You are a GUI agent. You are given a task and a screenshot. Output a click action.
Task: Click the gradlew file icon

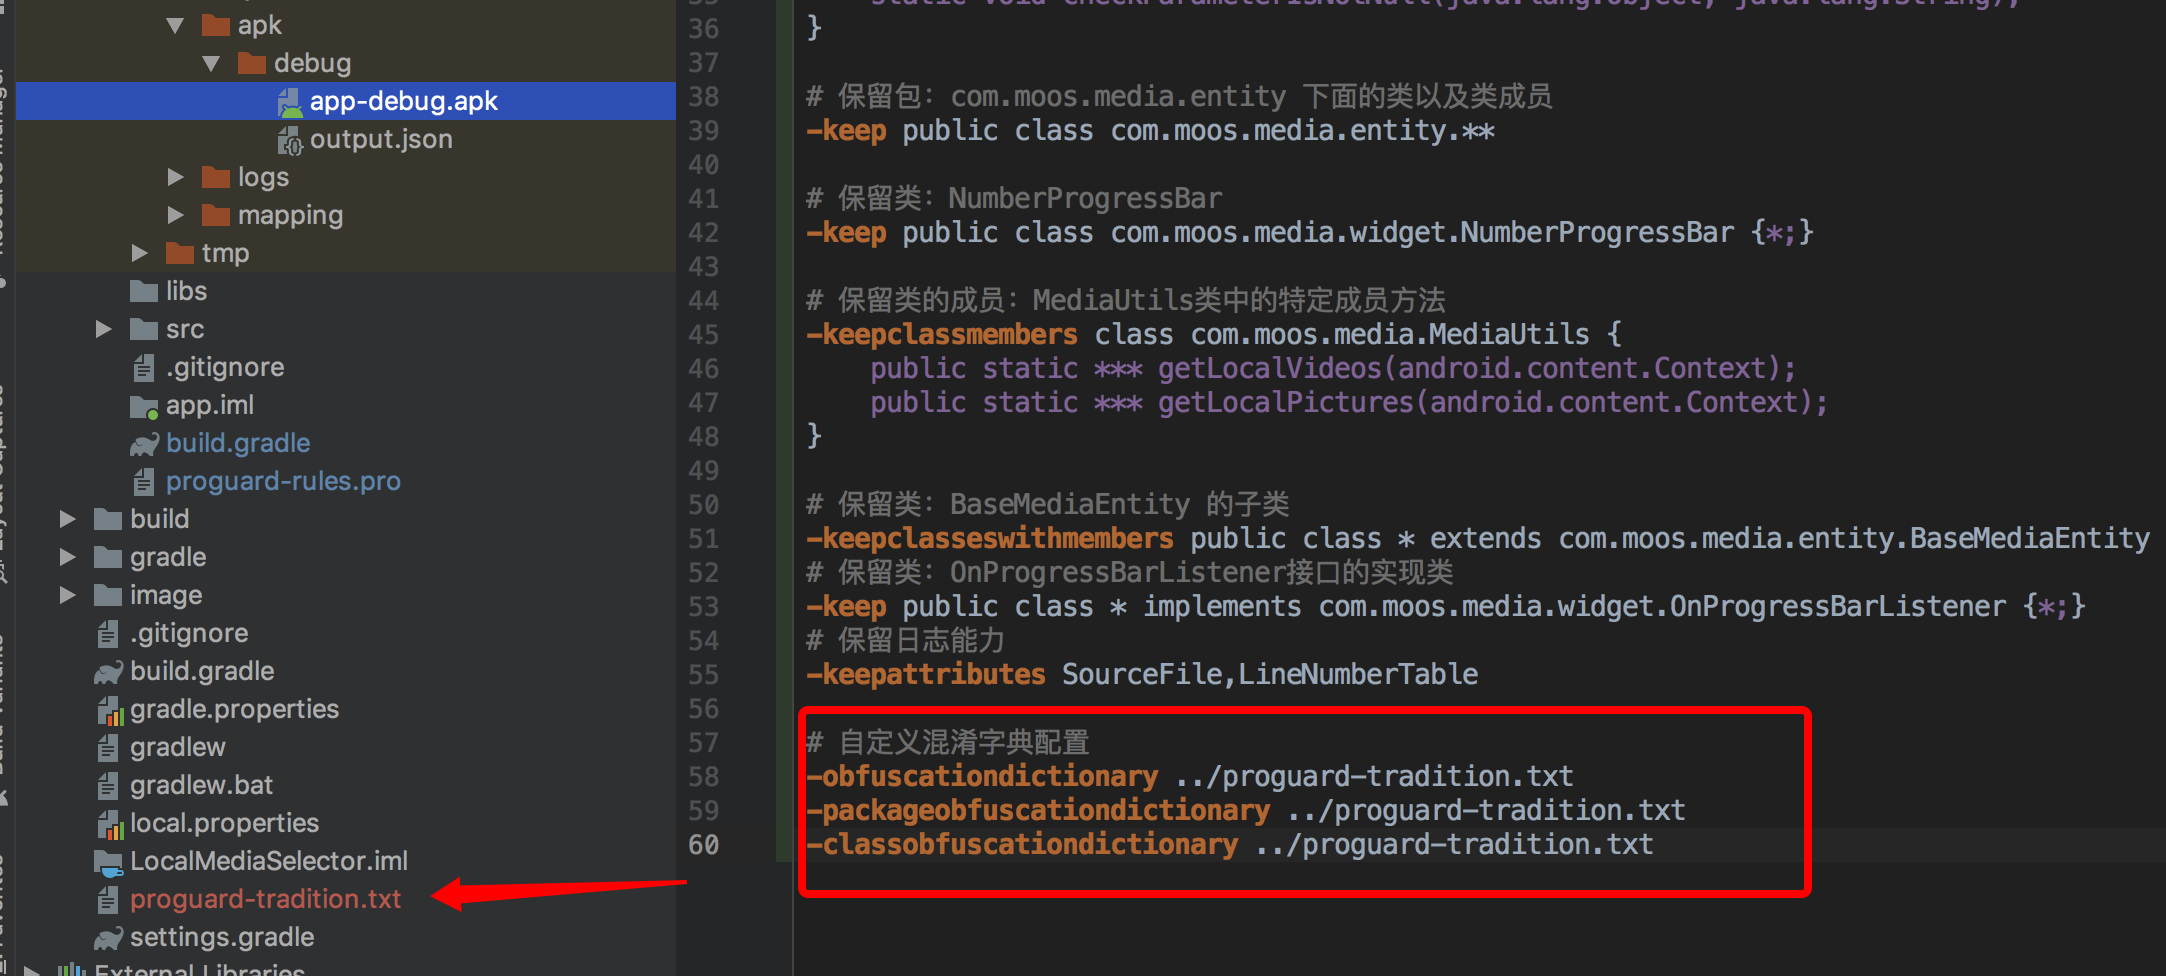(x=108, y=748)
